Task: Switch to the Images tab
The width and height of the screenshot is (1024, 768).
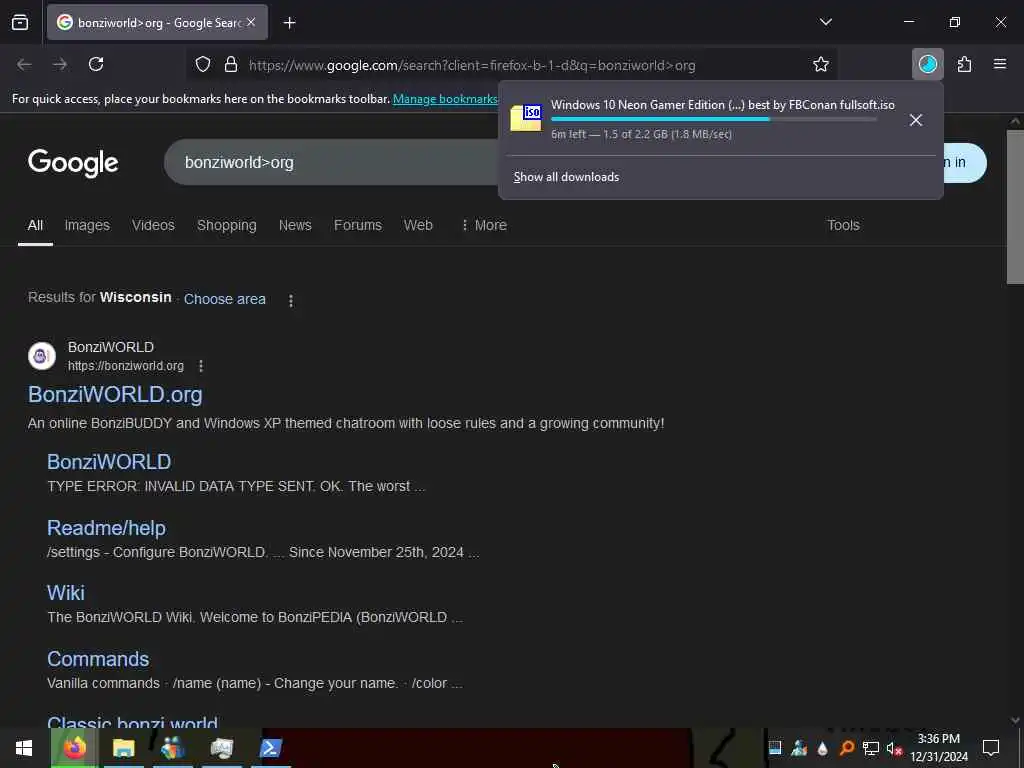Action: pyautogui.click(x=87, y=225)
